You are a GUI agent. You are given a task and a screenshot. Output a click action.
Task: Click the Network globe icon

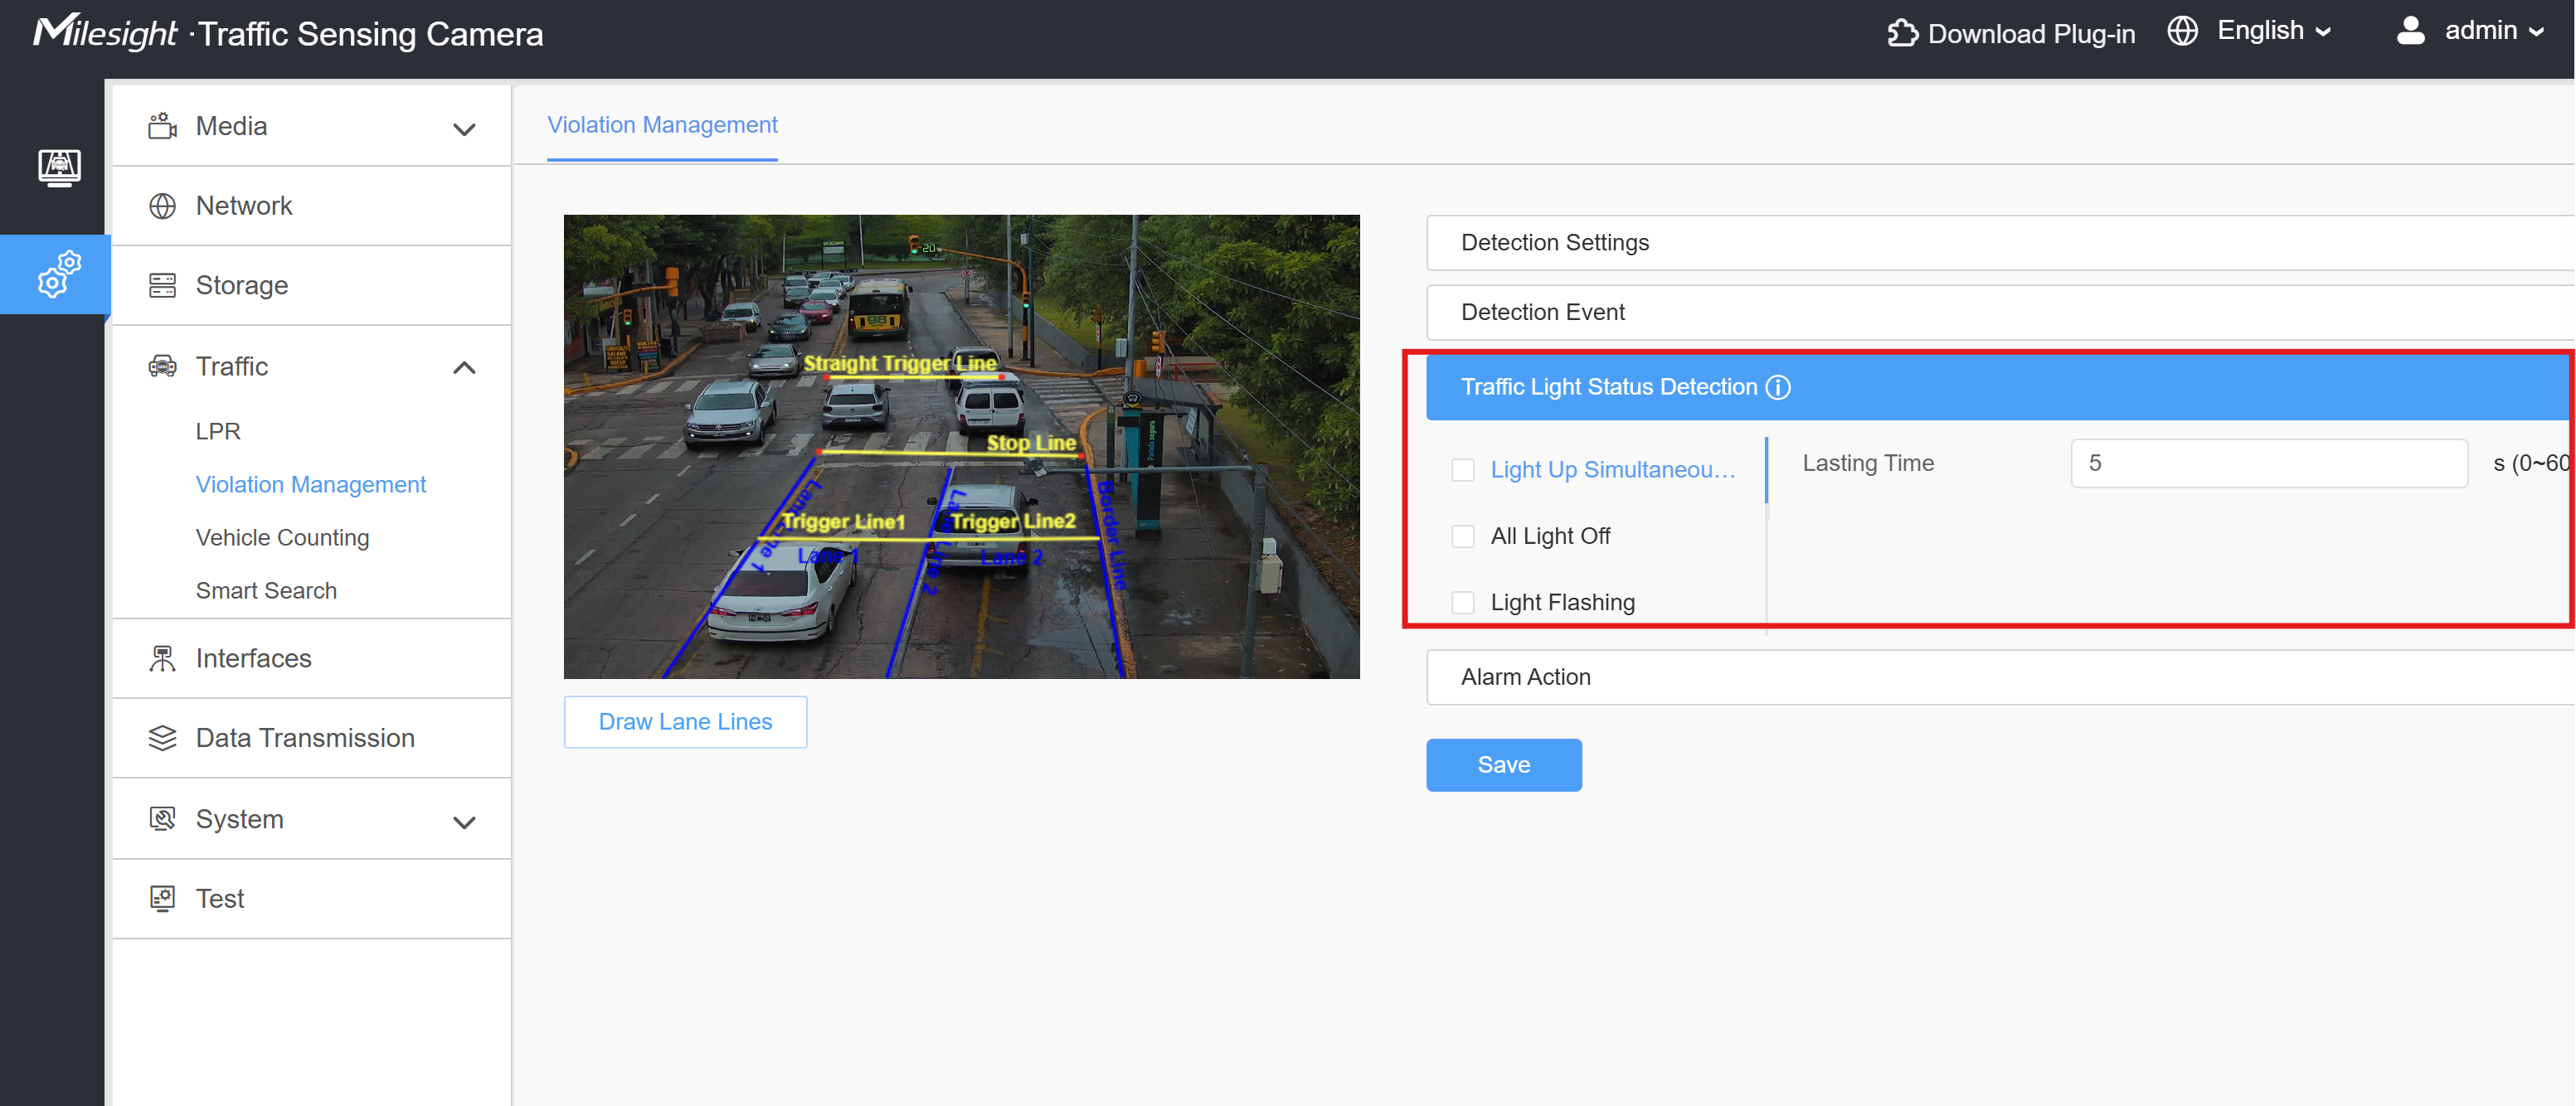[162, 206]
